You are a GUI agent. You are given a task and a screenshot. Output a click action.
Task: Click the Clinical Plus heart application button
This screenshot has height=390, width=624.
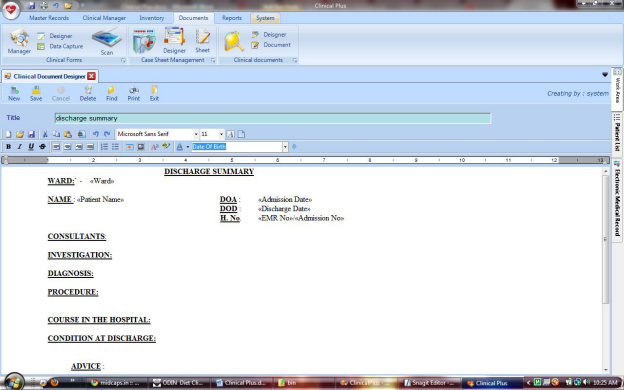[x=11, y=10]
